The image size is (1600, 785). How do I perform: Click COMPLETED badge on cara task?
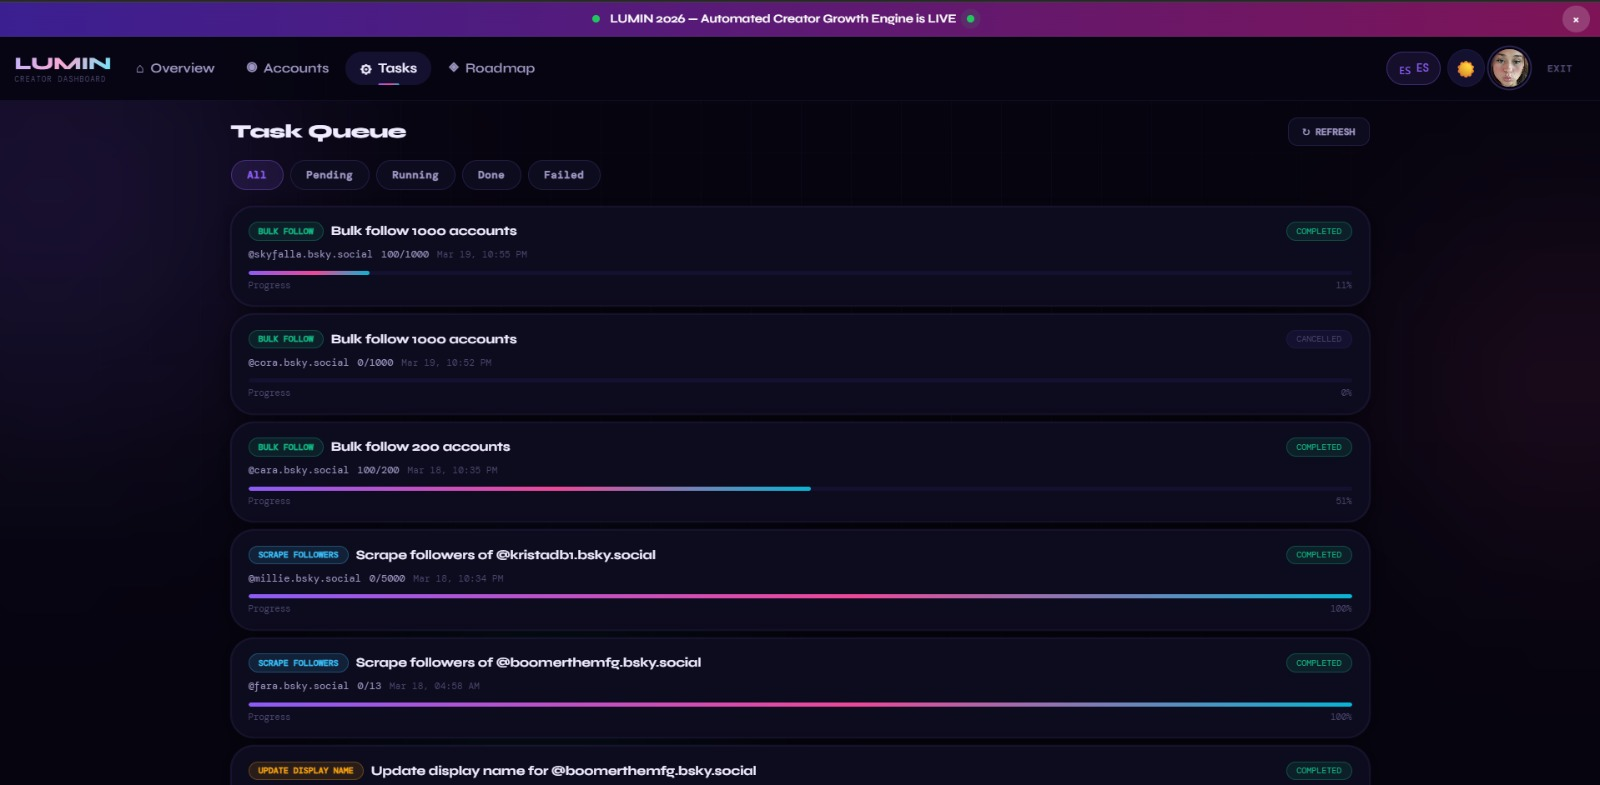pos(1319,447)
